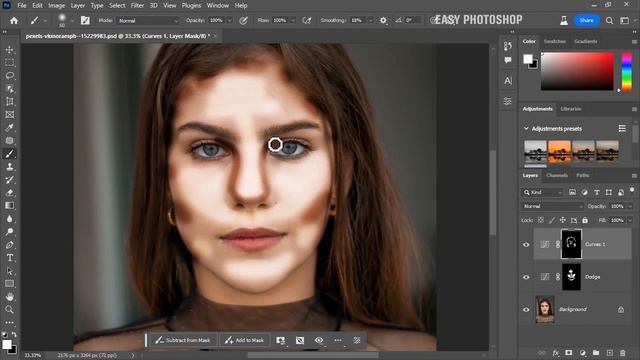640x360 pixels.
Task: Open the Opacity dropdown in options bar
Action: [229, 20]
